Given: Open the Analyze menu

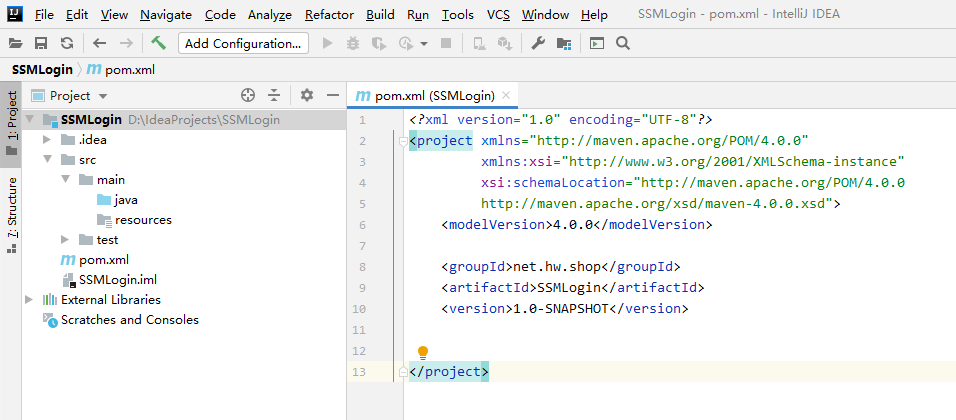Looking at the screenshot, I should [x=269, y=15].
